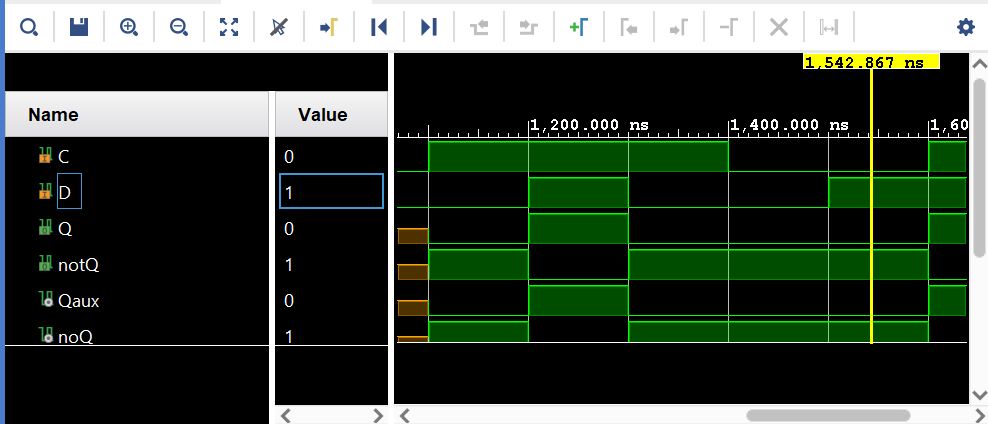This screenshot has width=988, height=424.
Task: Click Toggle Measurement Display icon
Action: click(829, 27)
